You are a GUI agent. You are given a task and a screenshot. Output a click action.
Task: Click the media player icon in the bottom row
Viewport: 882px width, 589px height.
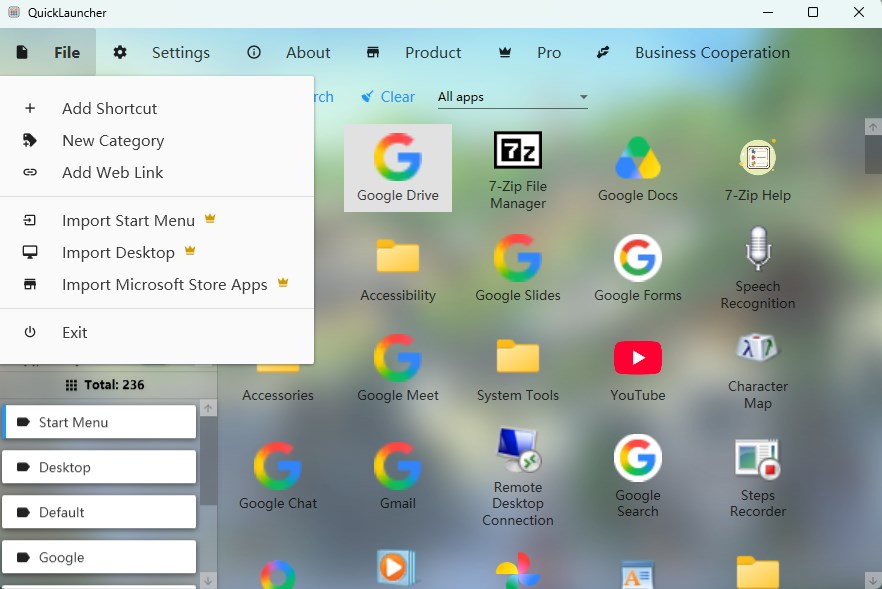(x=398, y=568)
